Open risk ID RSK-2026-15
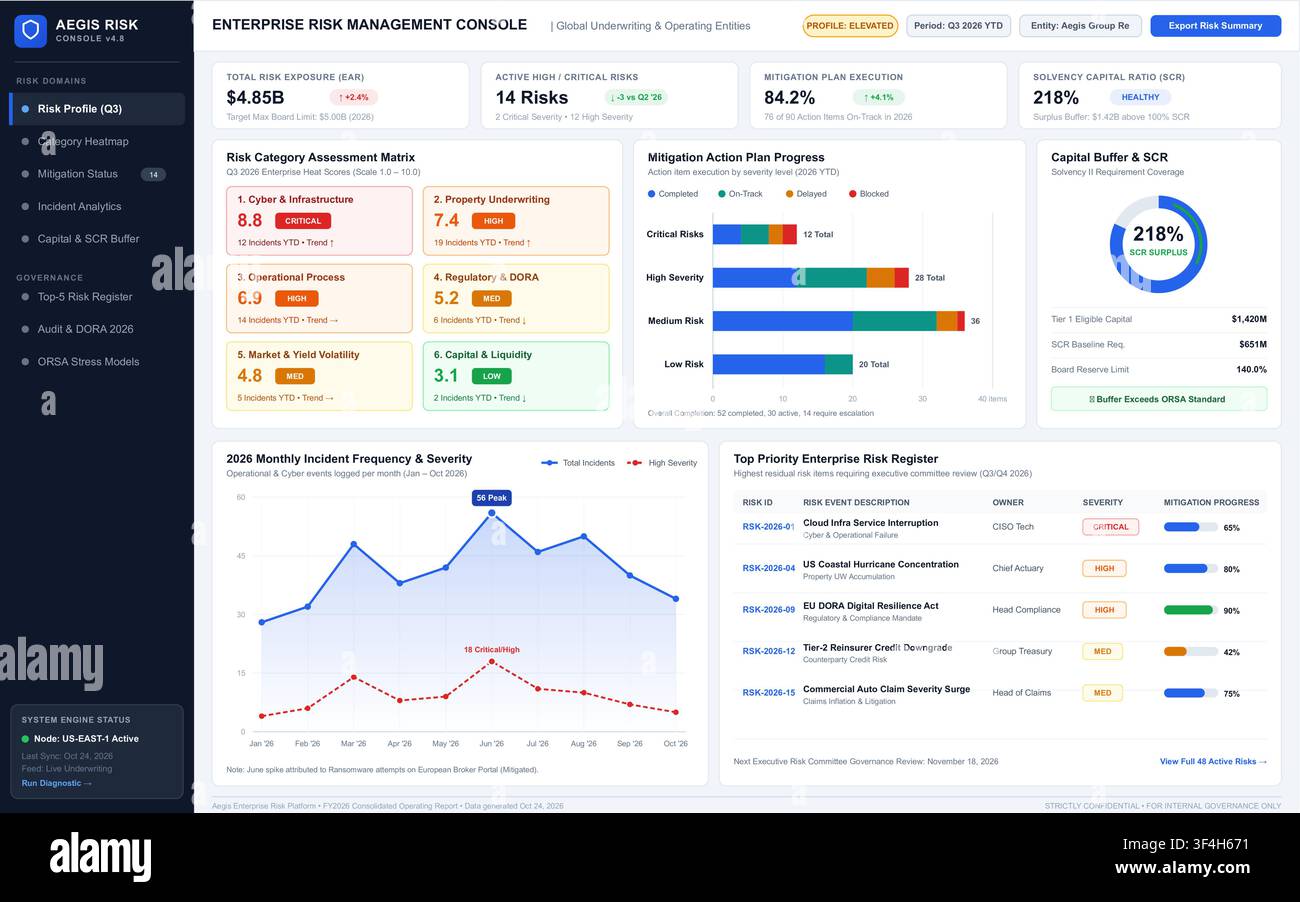Viewport: 1300px width, 902px height. pos(768,693)
